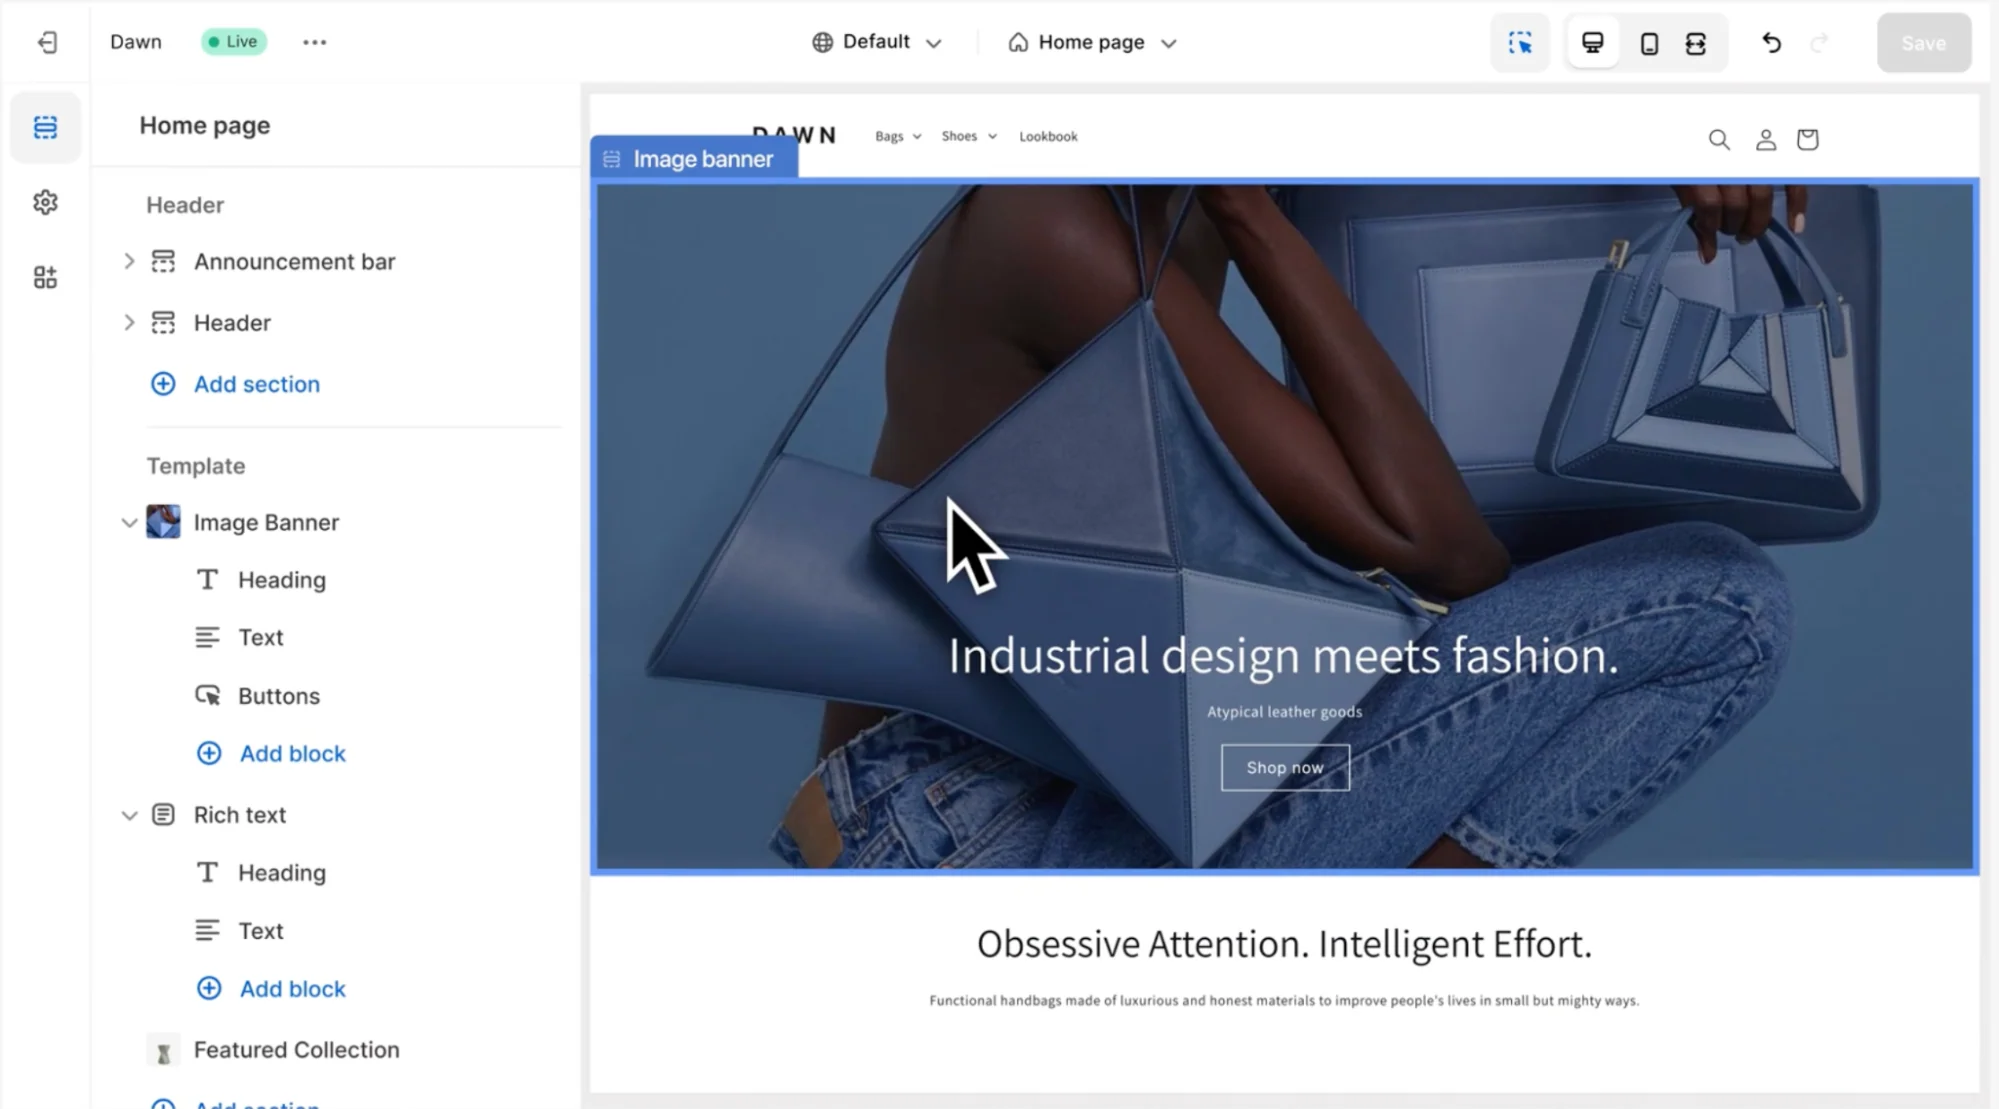1999x1109 pixels.
Task: Add a block under Rich text
Action: (x=271, y=988)
